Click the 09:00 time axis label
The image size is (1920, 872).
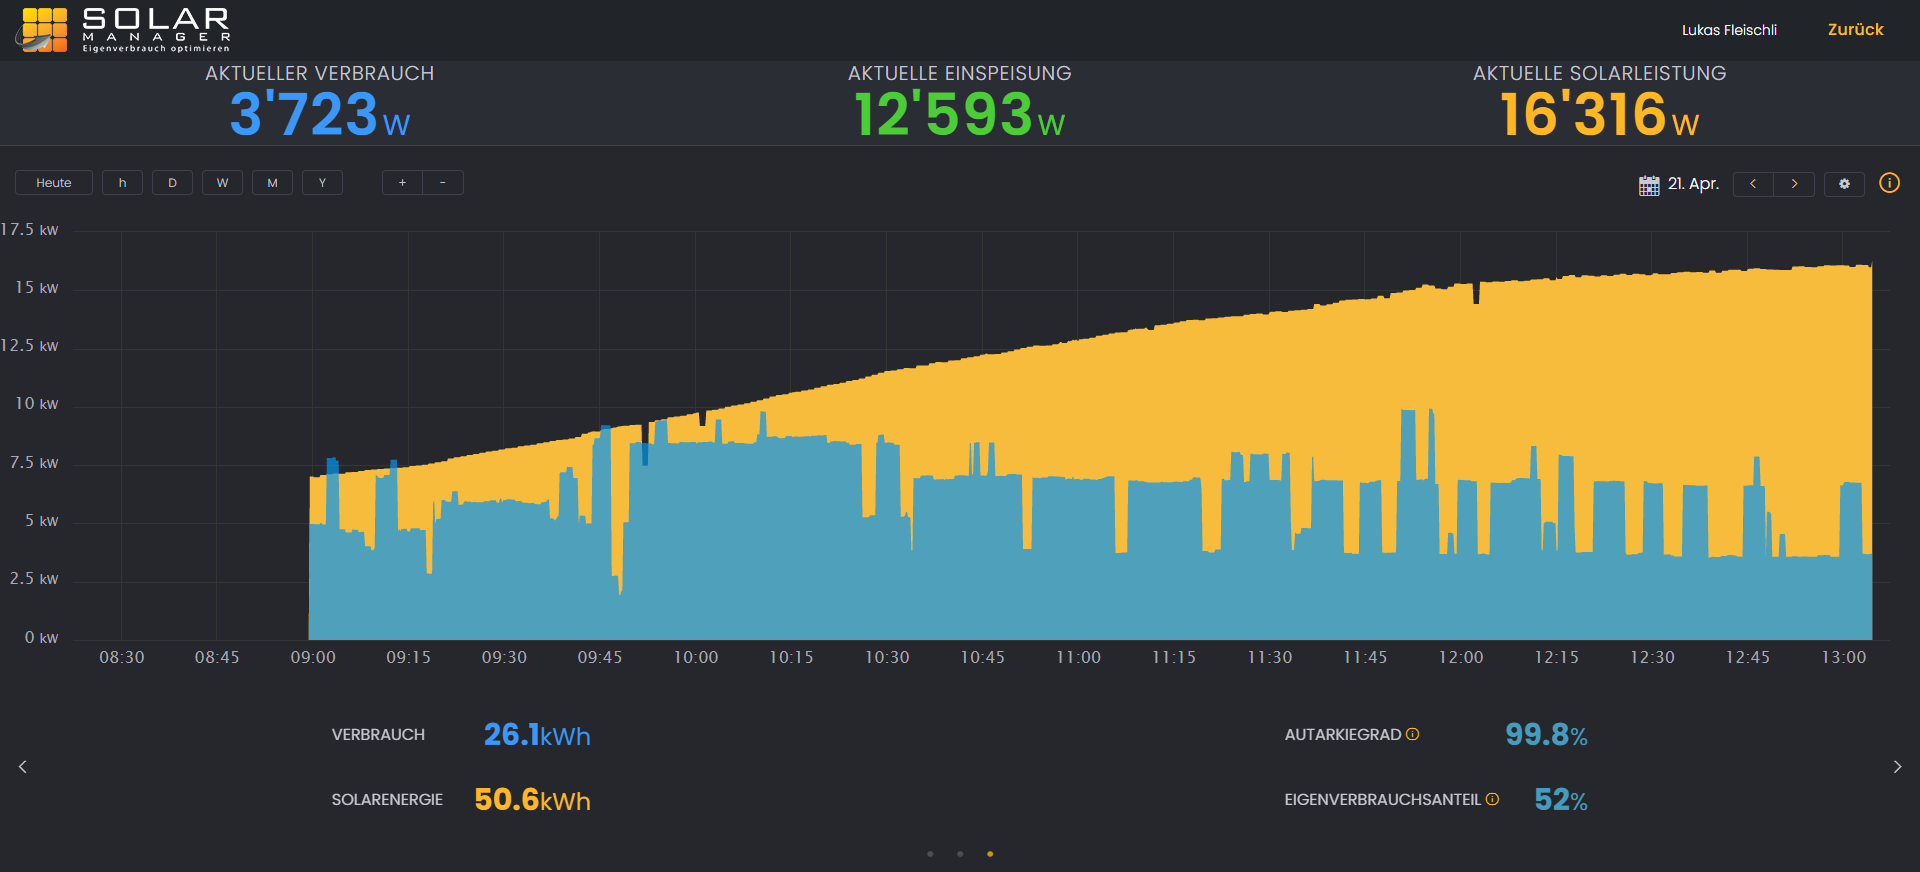pyautogui.click(x=313, y=657)
